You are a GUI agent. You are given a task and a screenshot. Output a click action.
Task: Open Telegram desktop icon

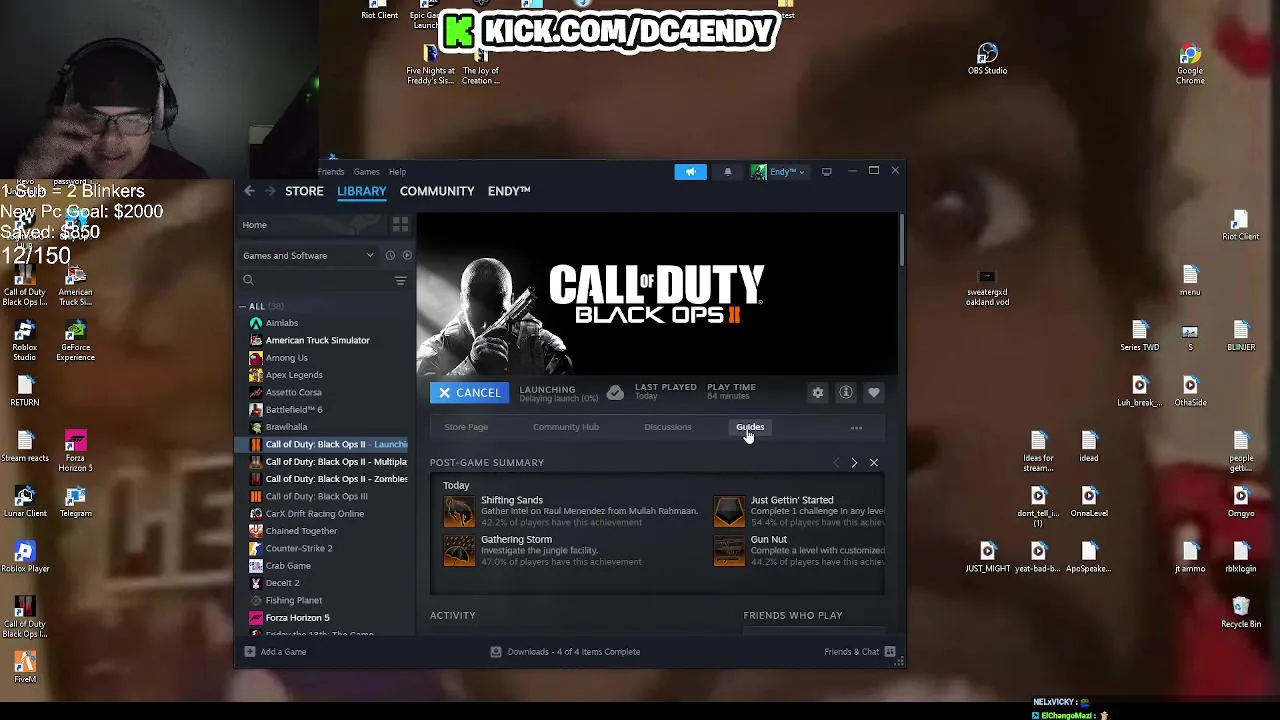75,502
